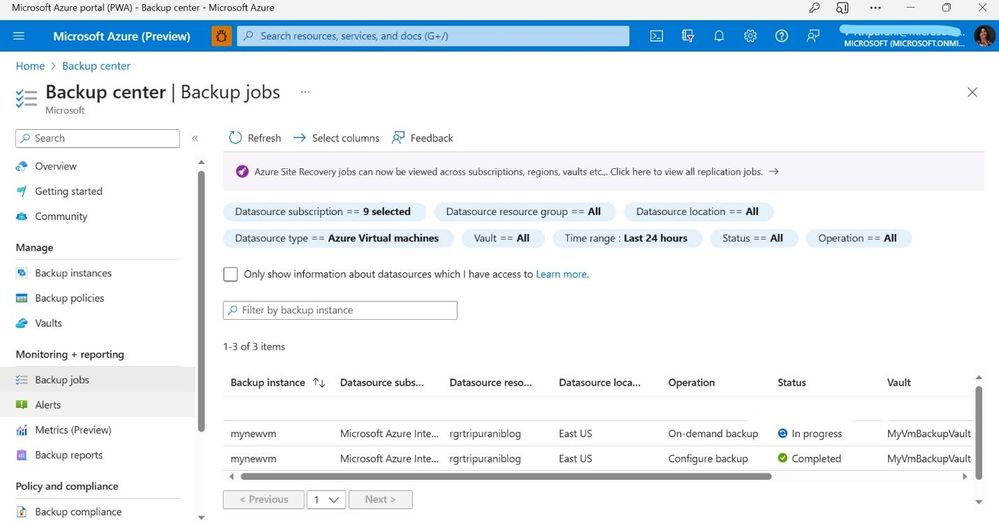This screenshot has height=523, width=999.
Task: Click the 'In progress' status cell
Action: [810, 433]
